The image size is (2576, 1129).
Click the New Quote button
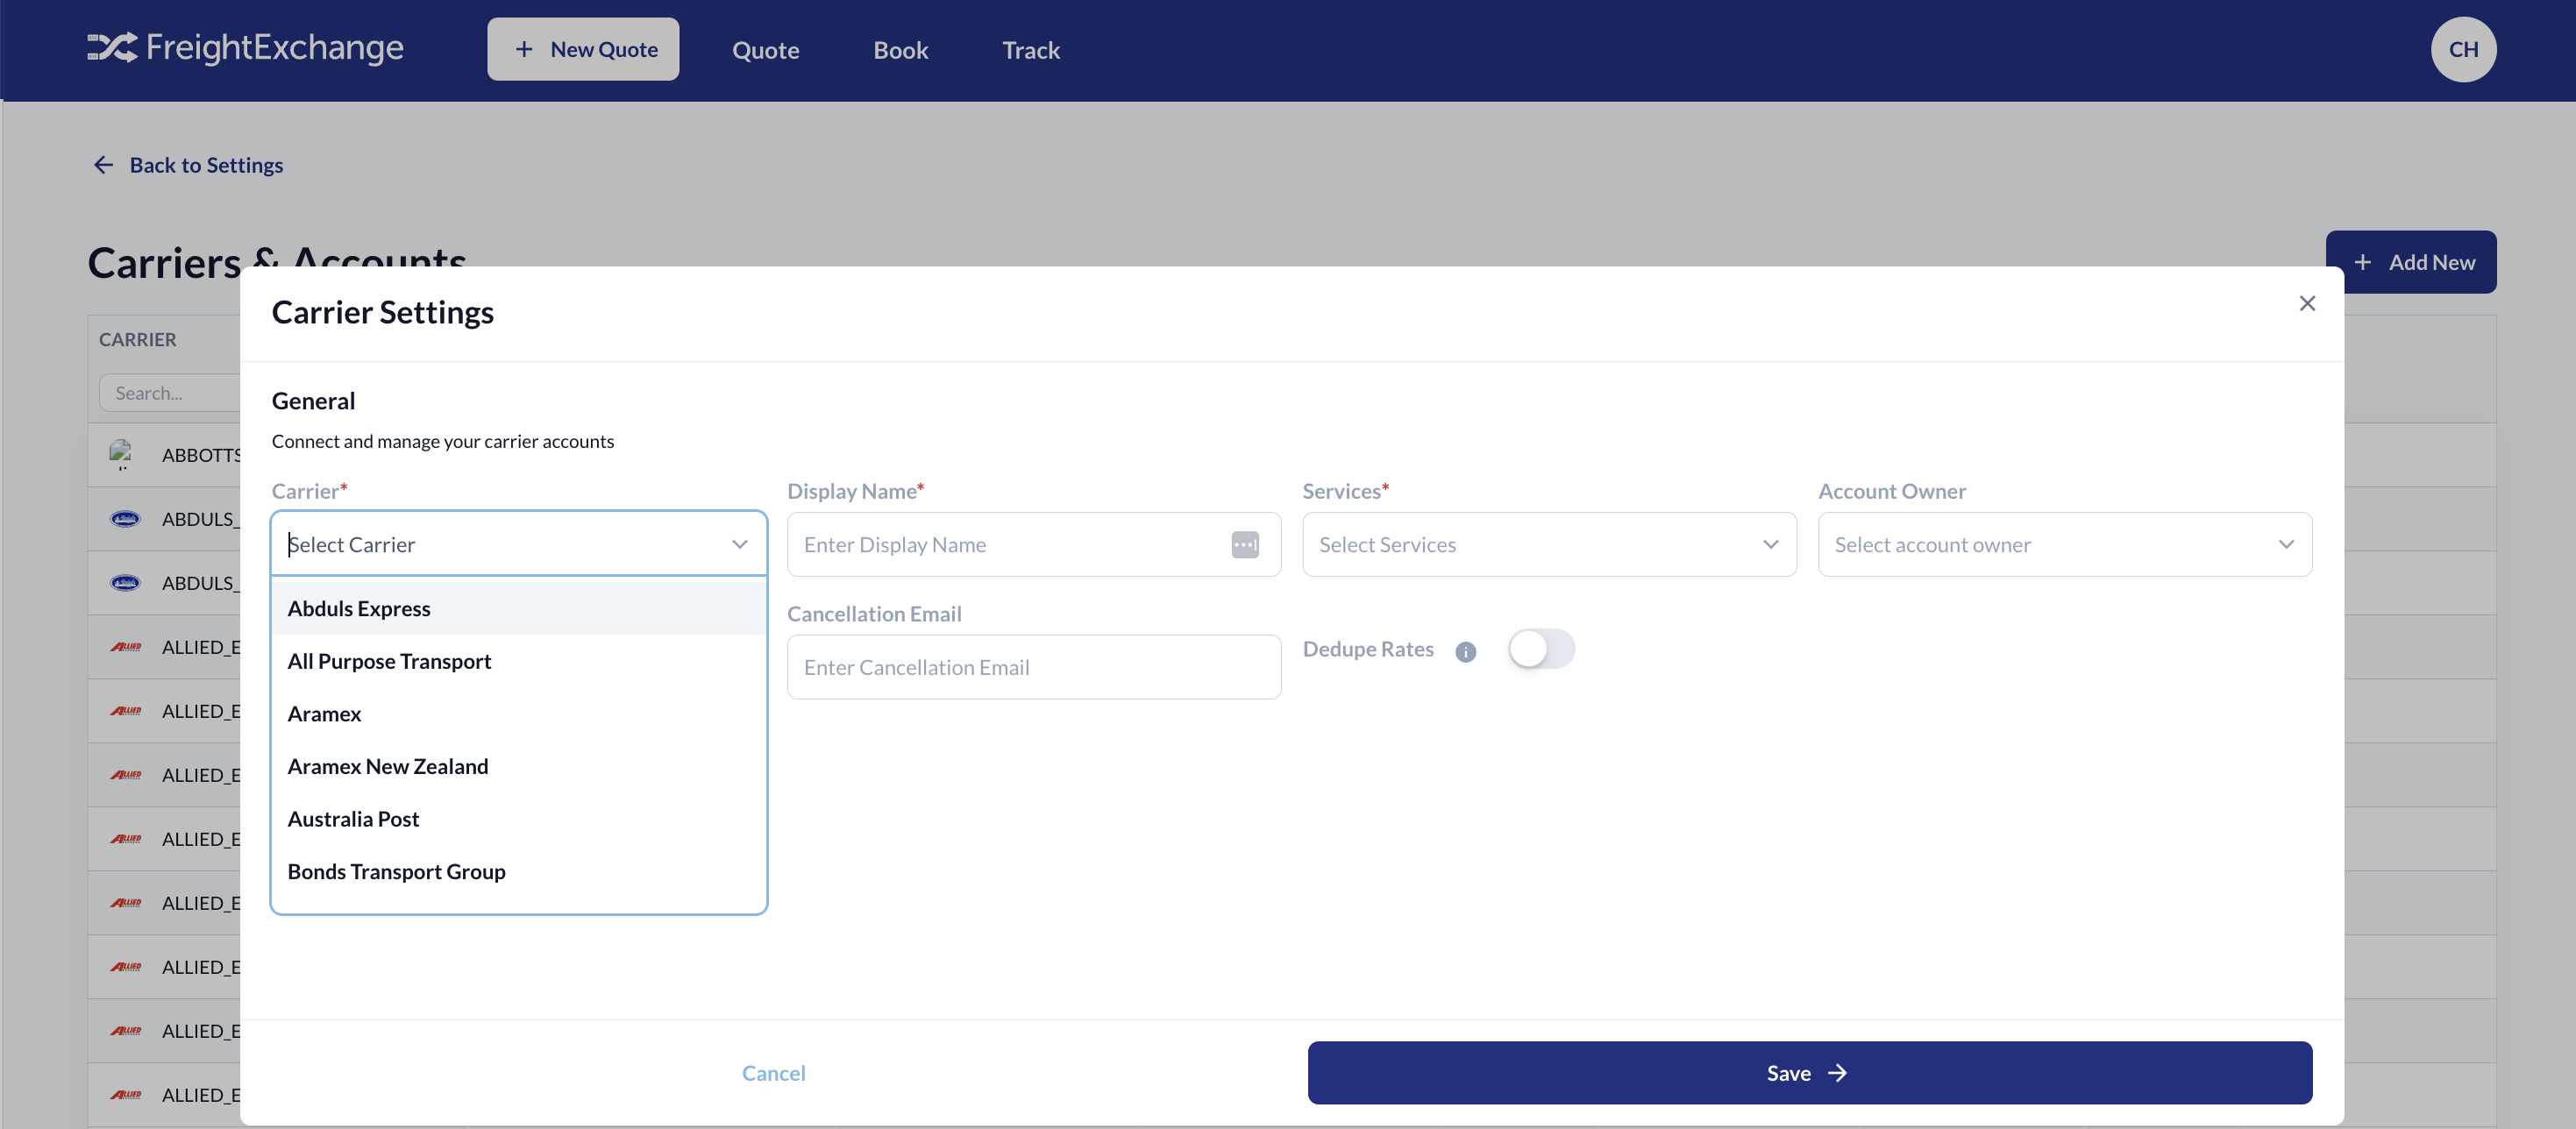583,49
